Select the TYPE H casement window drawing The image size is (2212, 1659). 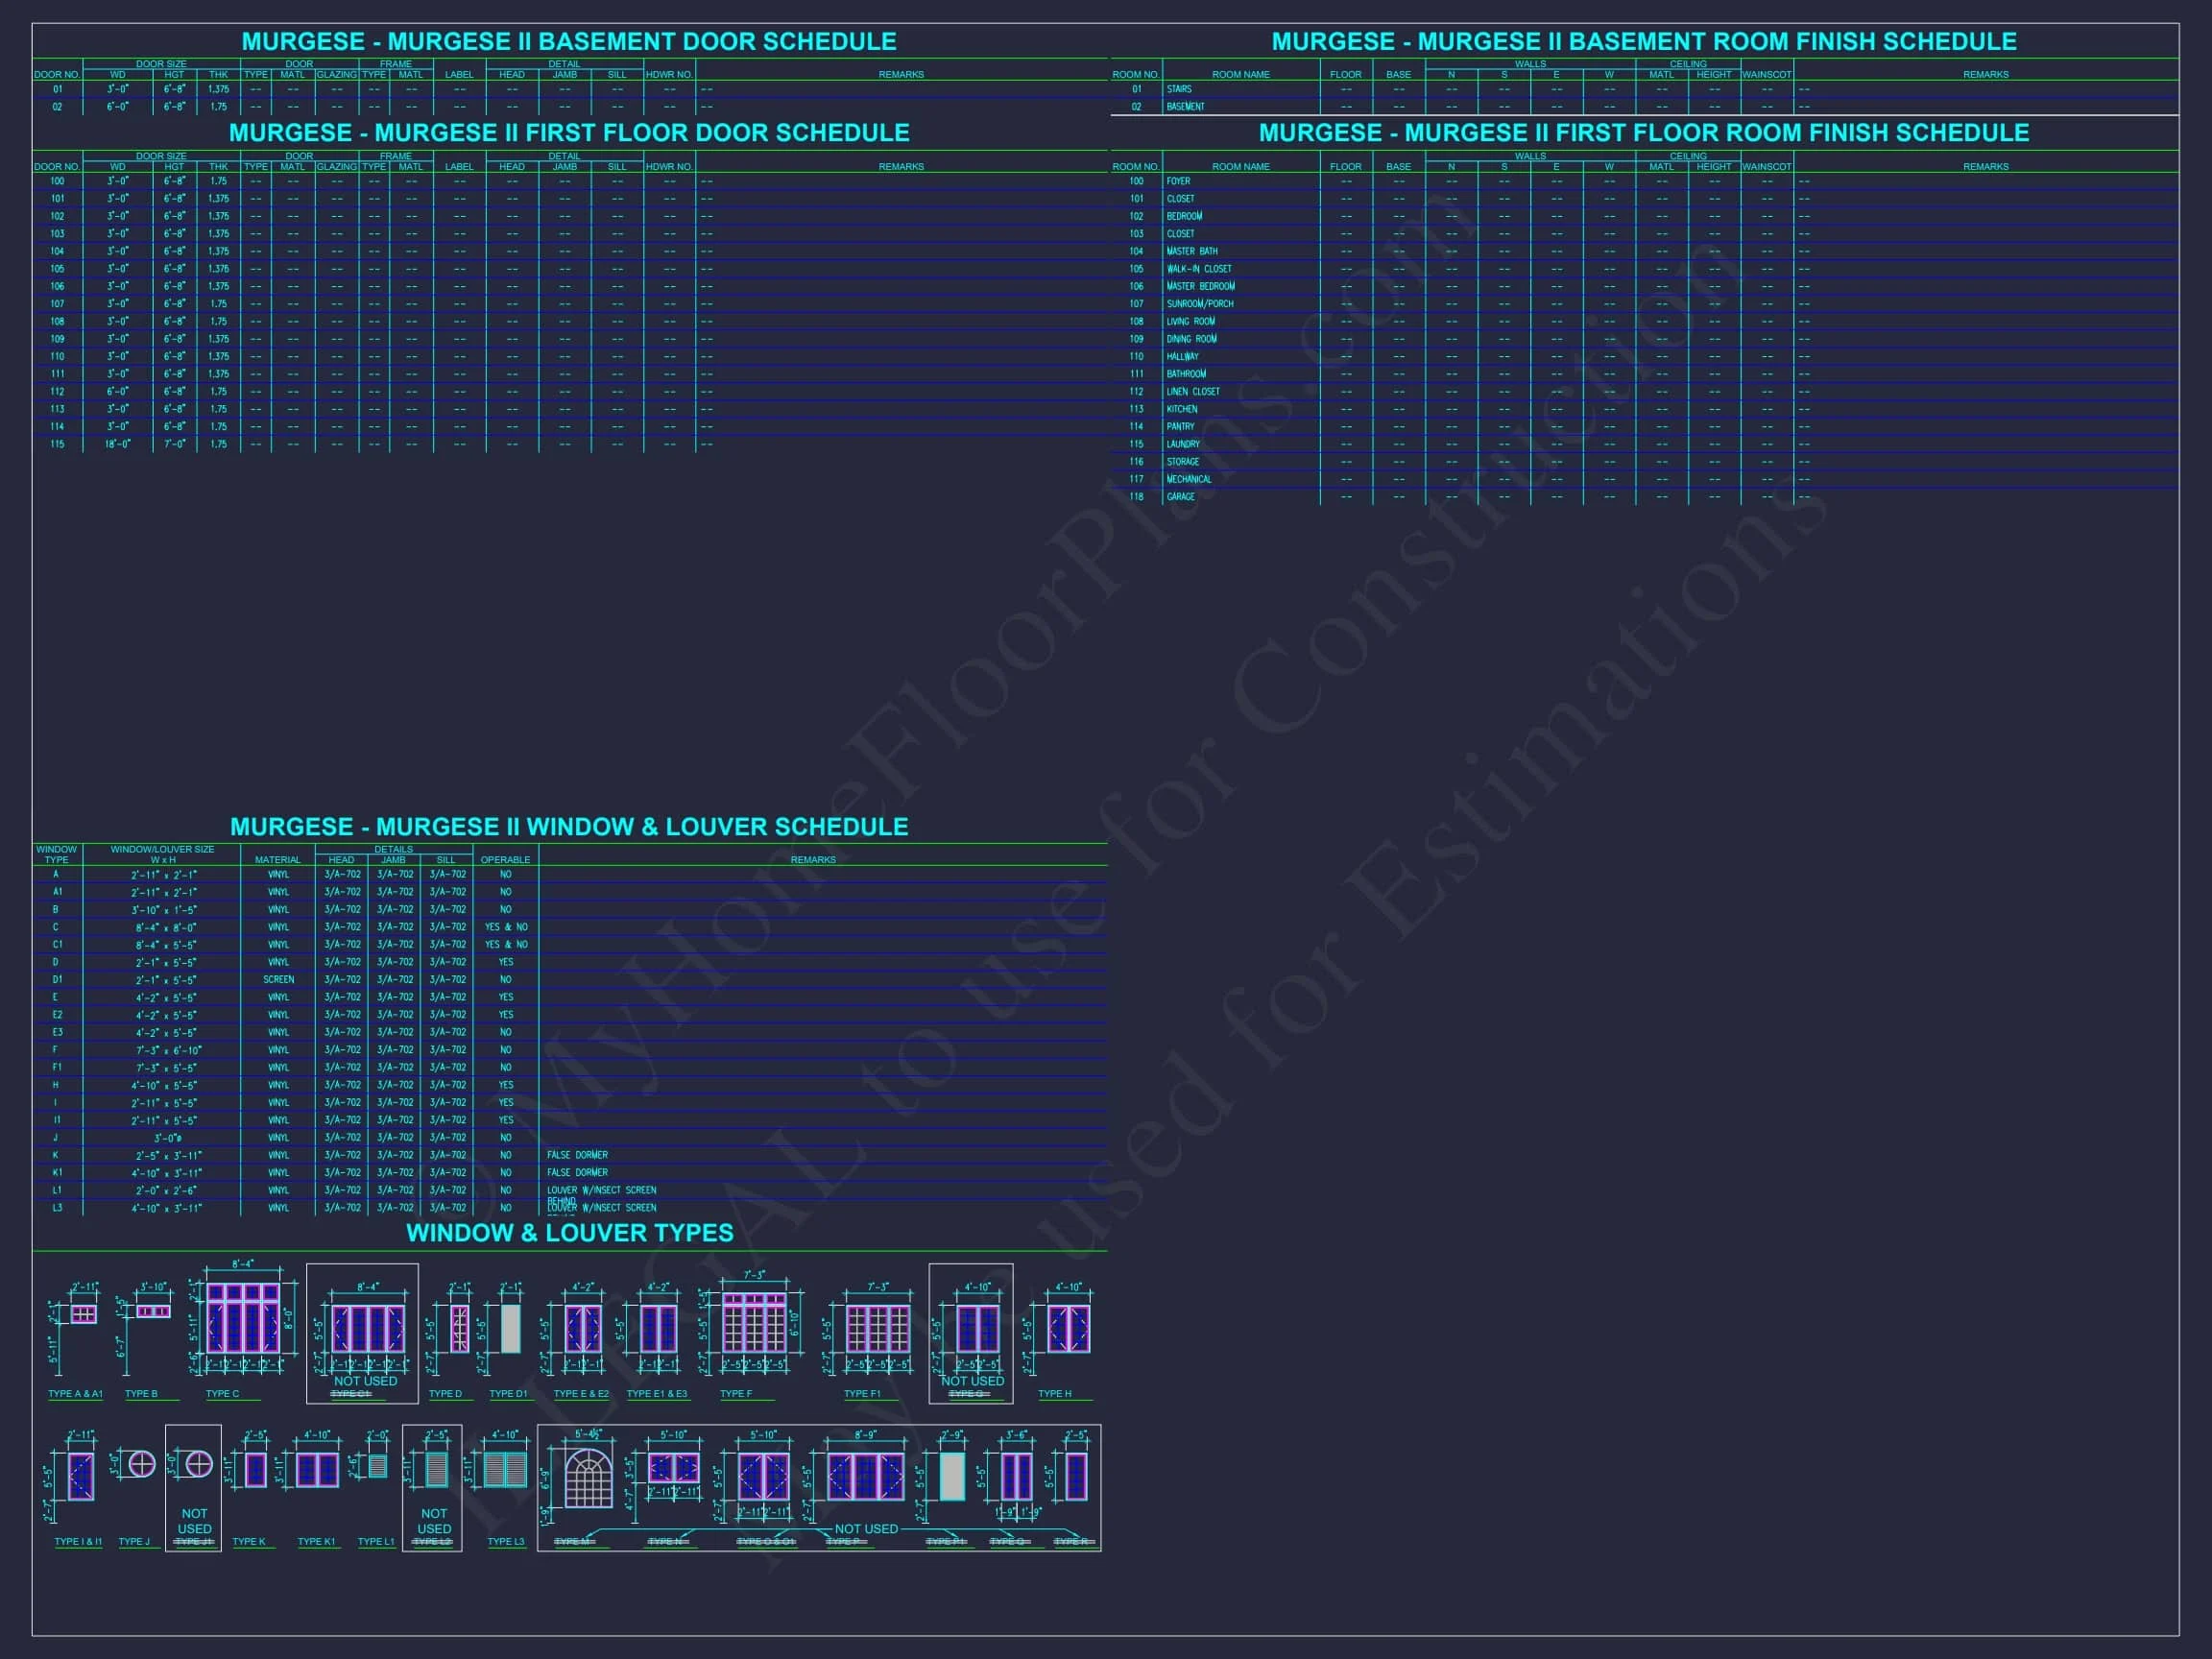[1068, 1329]
